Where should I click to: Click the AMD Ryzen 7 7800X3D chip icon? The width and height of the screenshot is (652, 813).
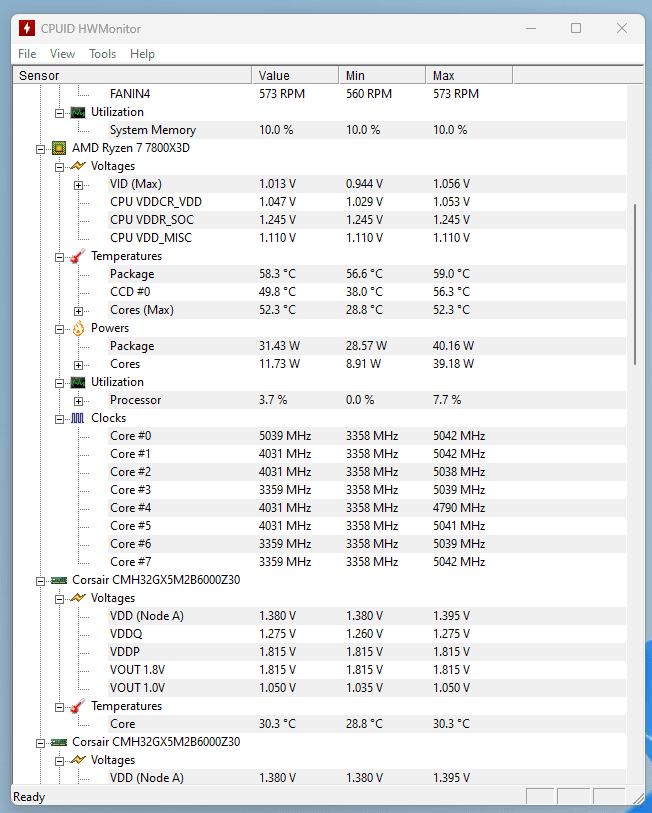point(59,148)
